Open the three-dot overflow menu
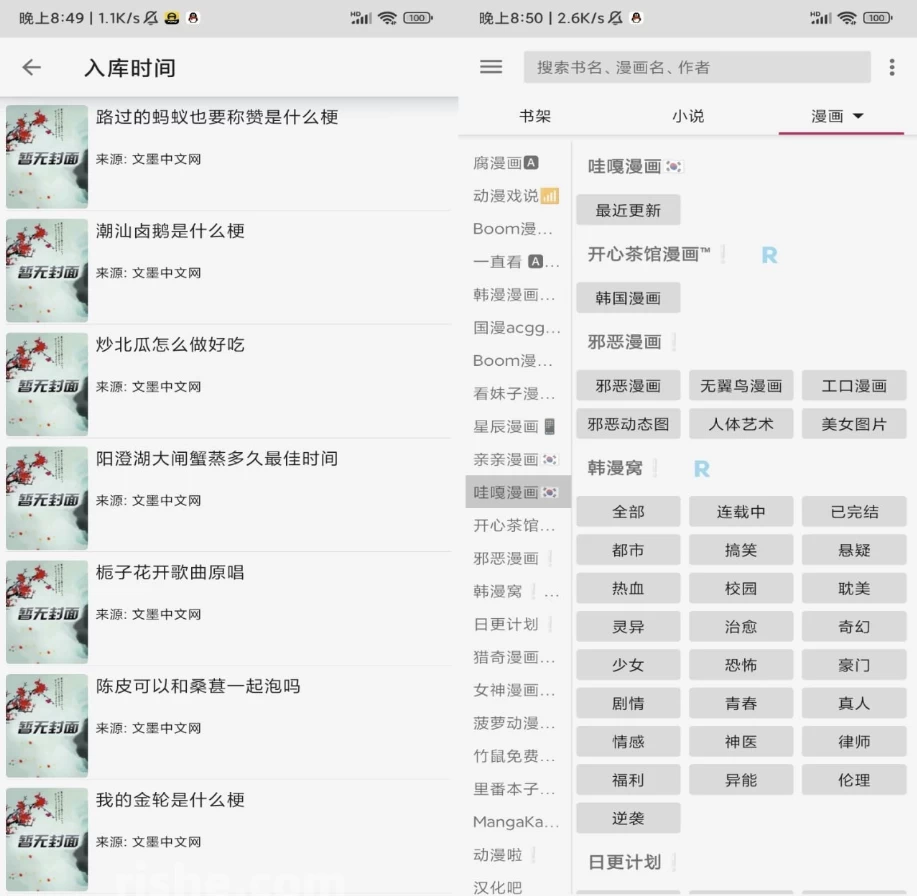 point(892,67)
